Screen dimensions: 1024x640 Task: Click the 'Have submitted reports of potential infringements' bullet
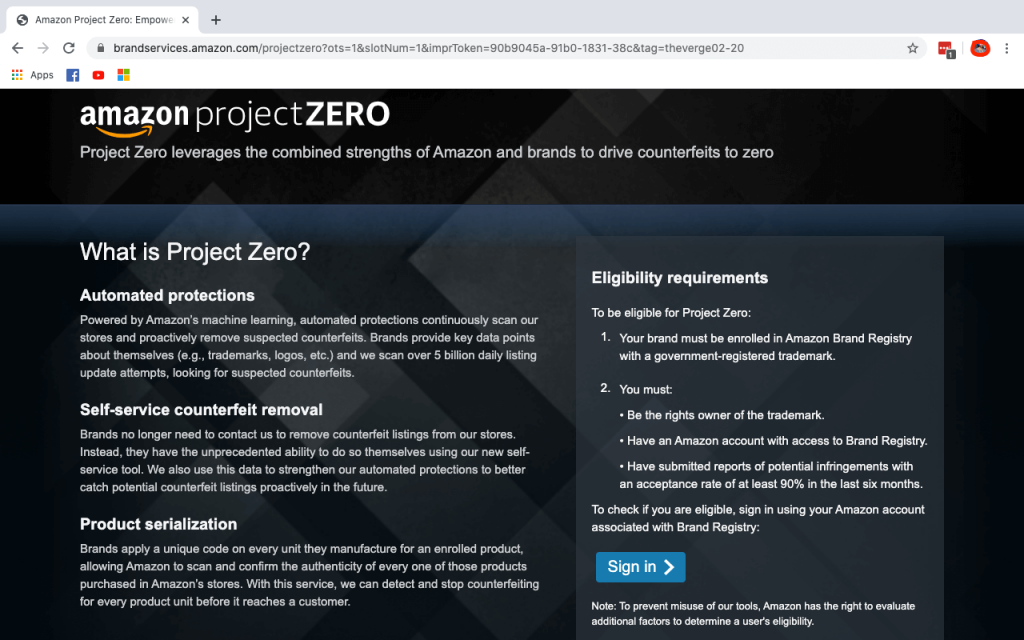click(x=771, y=475)
